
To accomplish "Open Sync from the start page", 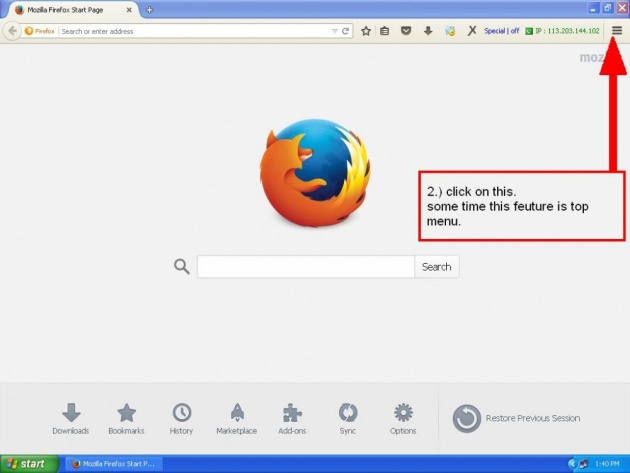I will [348, 418].
